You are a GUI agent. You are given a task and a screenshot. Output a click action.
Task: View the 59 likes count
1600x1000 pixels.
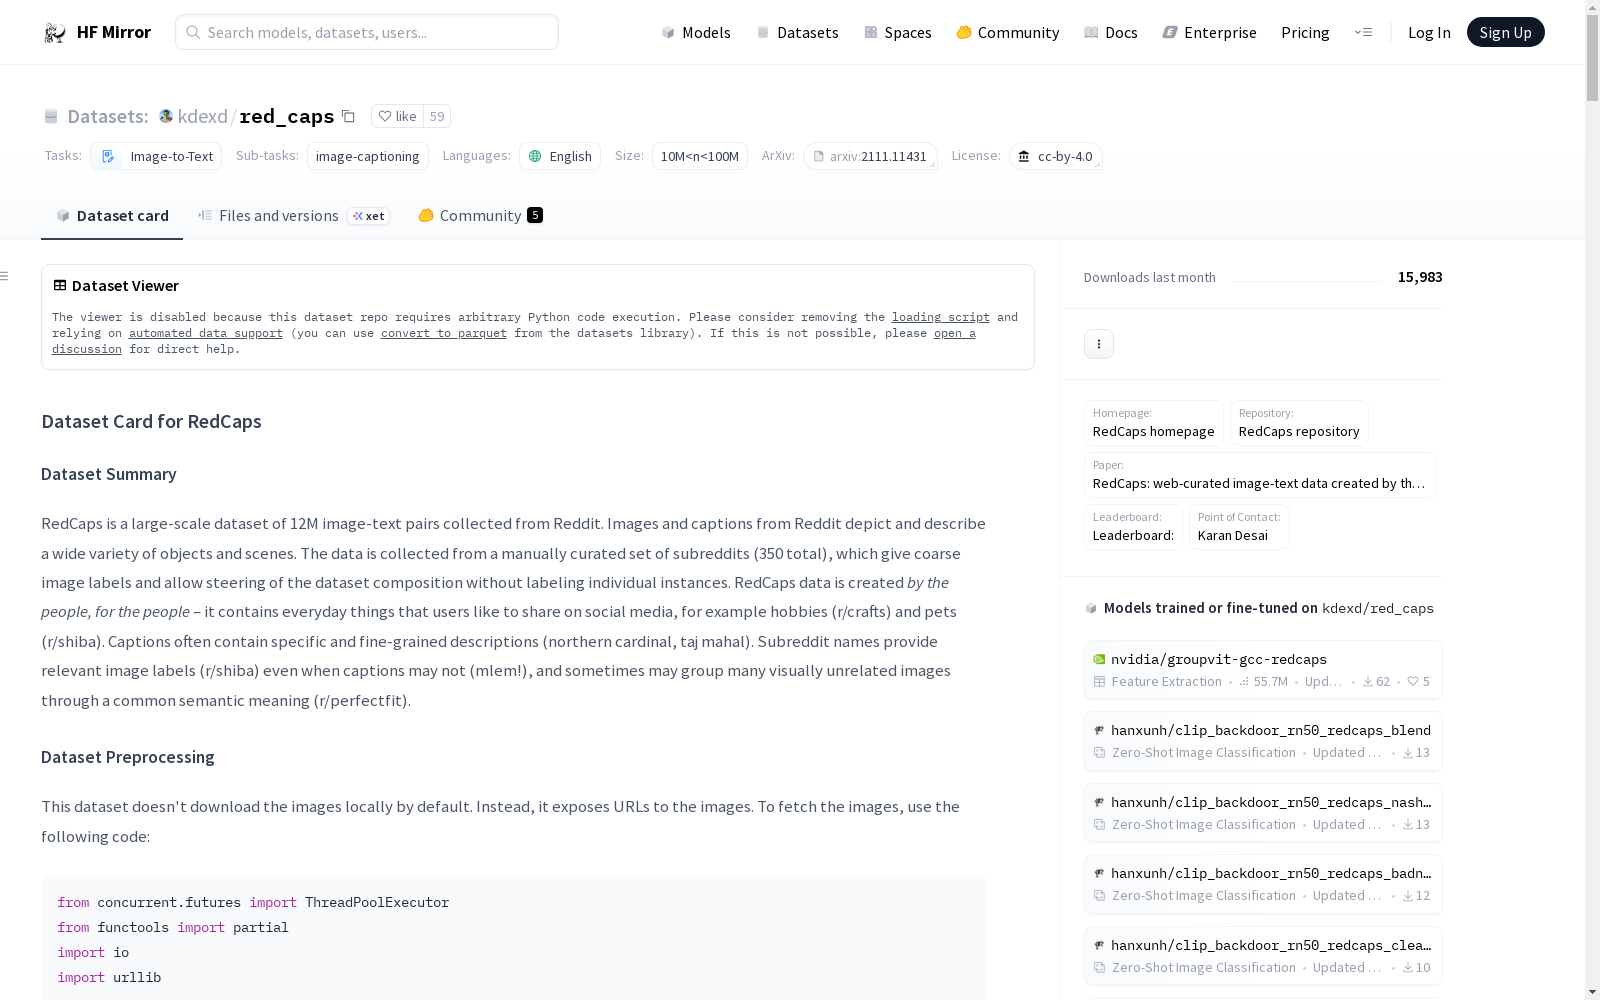tap(437, 116)
